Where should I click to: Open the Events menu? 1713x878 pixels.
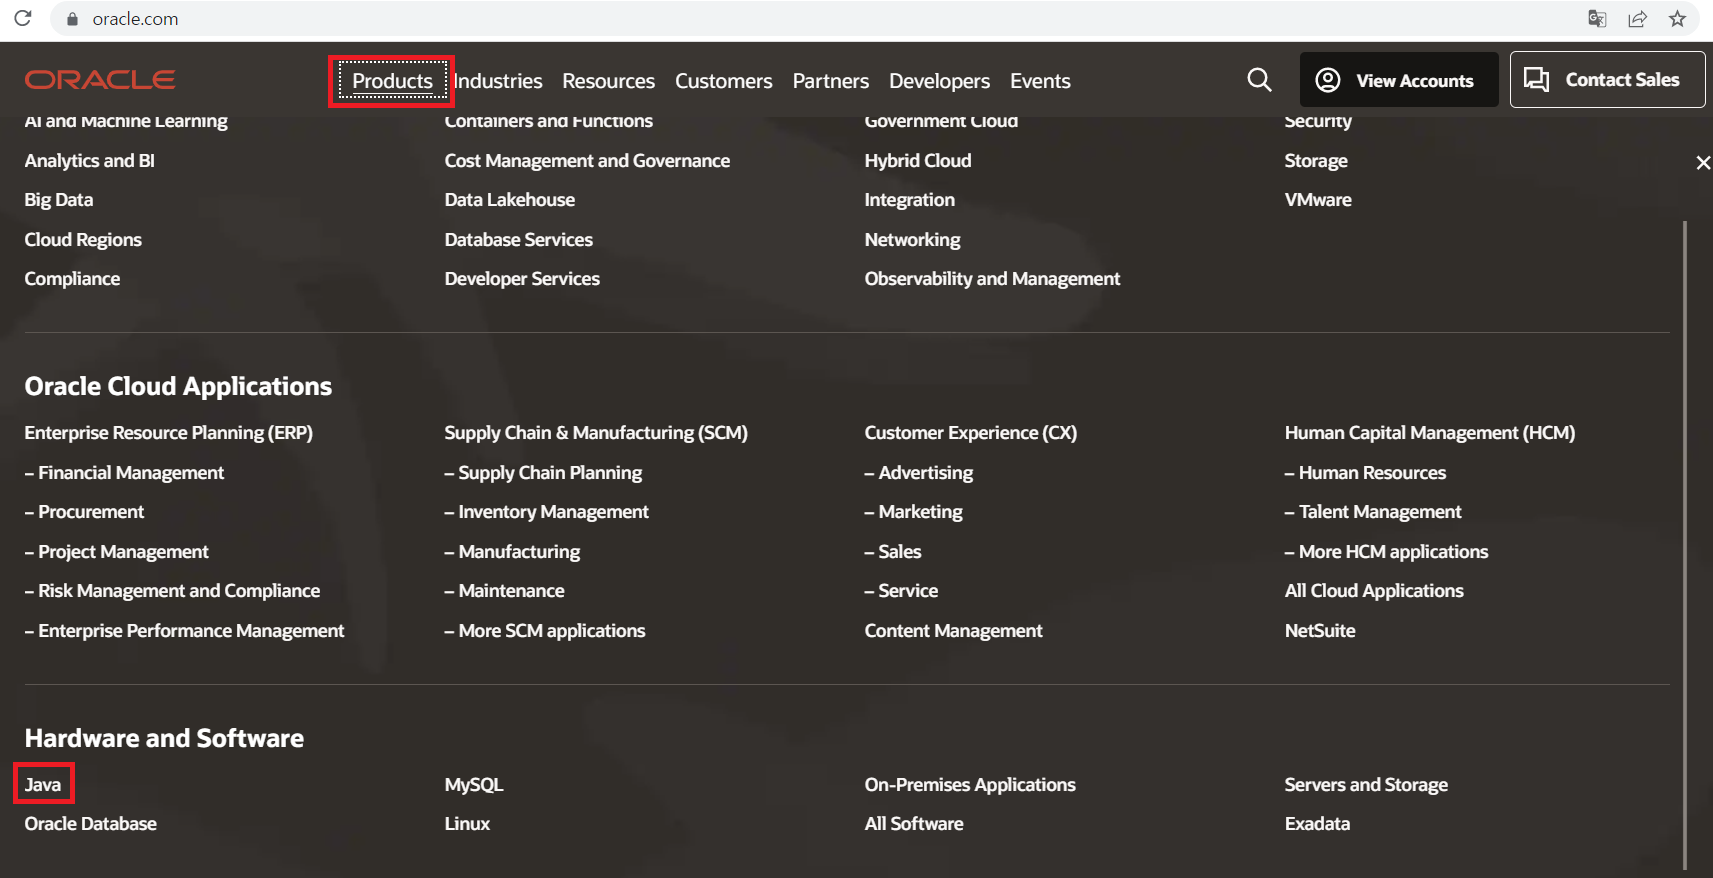click(1040, 81)
